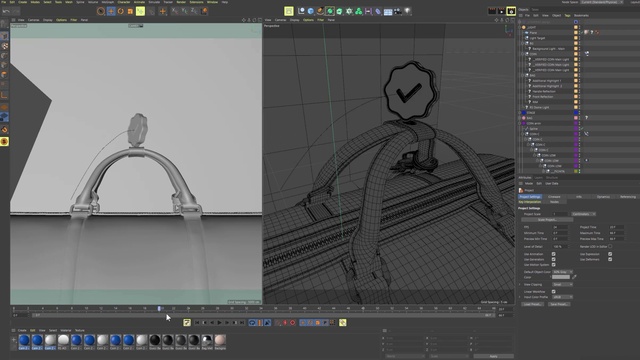The height and width of the screenshot is (360, 640).
Task: Click the yellow Null object icon
Action: pyautogui.click(x=289, y=11)
